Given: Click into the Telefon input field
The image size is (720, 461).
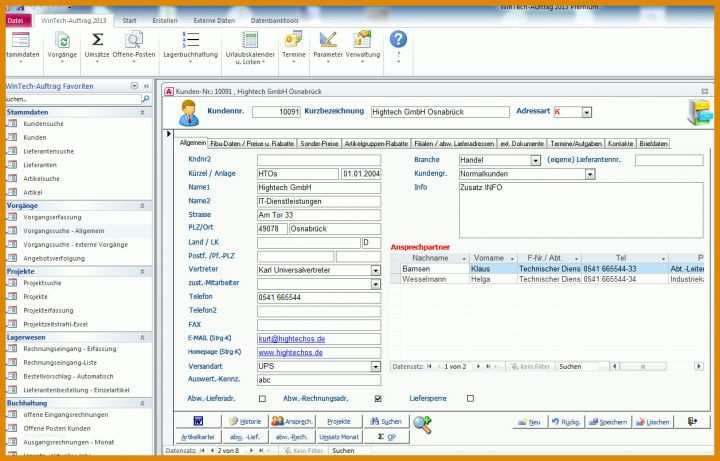Looking at the screenshot, I should (x=319, y=298).
